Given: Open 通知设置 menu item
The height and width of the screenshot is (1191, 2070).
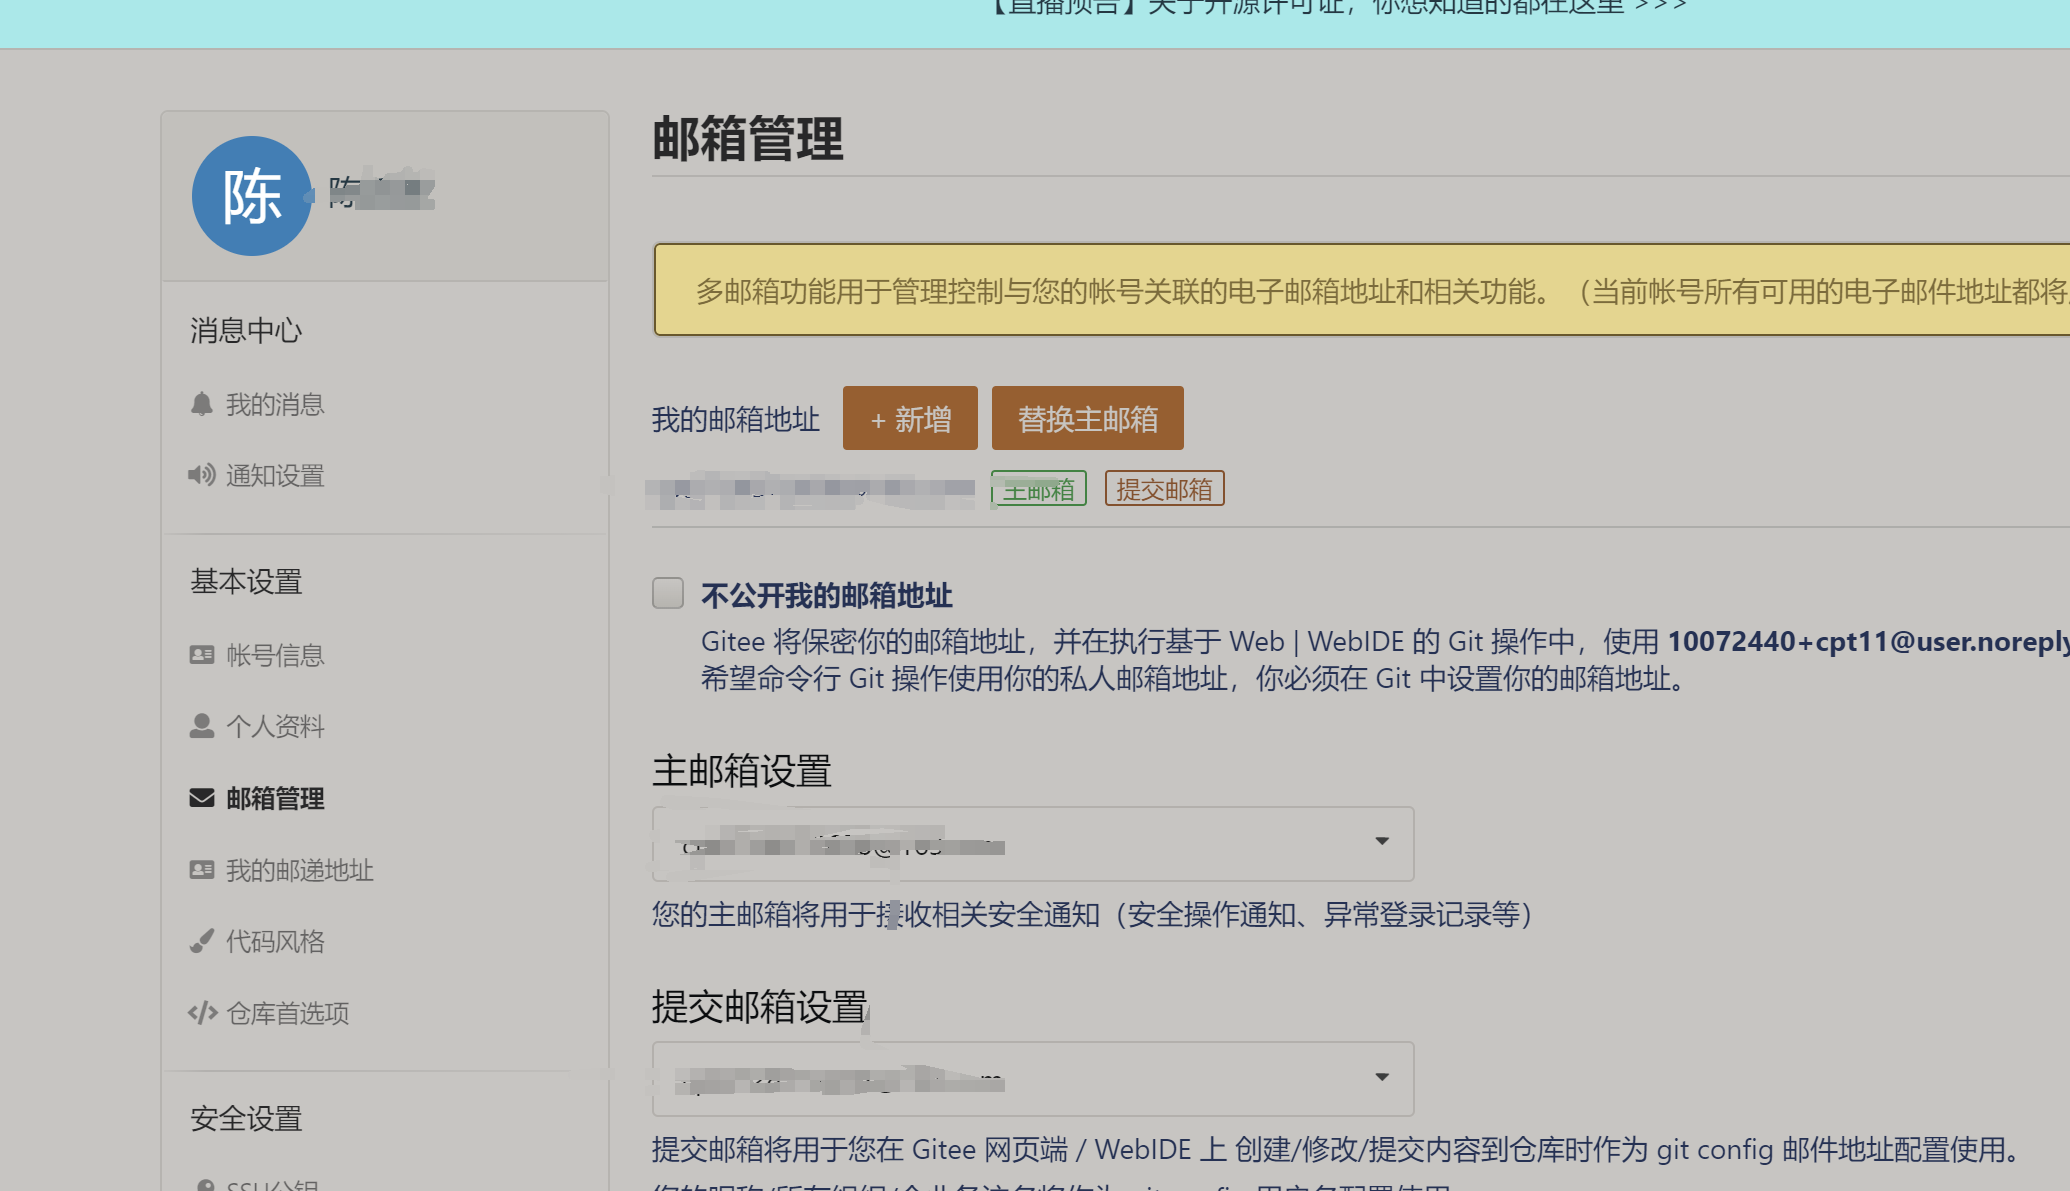Looking at the screenshot, I should click(275, 475).
